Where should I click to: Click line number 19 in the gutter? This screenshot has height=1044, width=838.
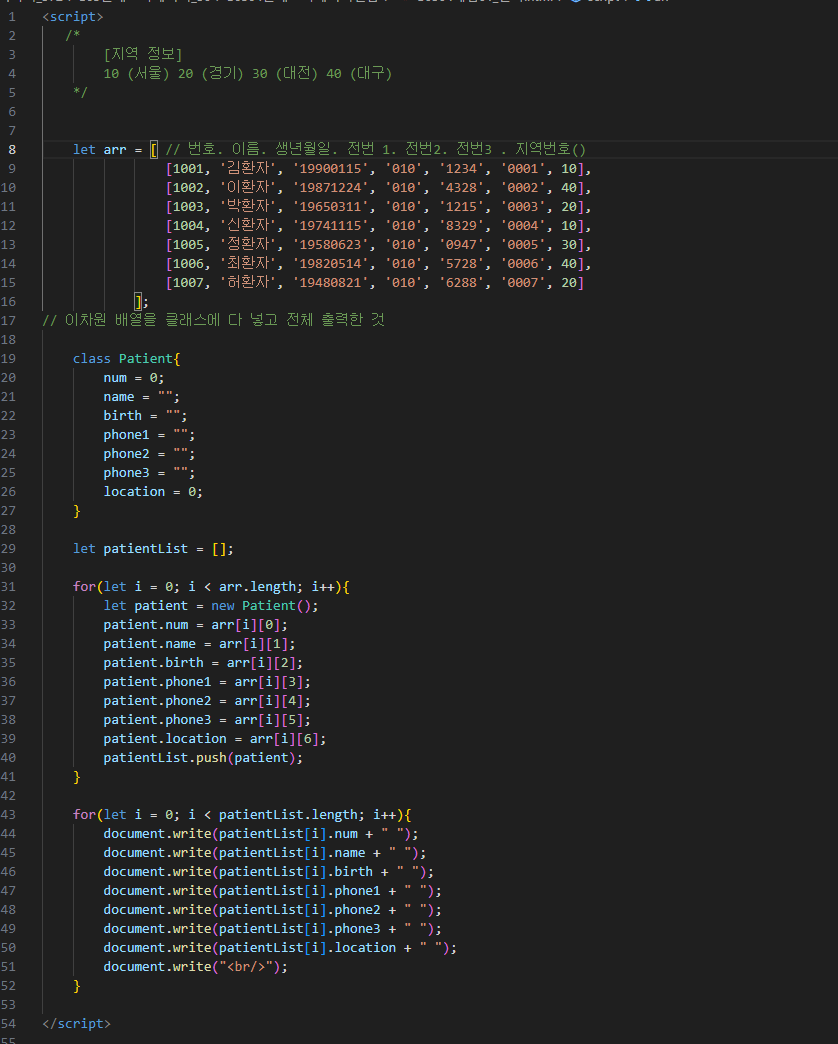pos(8,359)
